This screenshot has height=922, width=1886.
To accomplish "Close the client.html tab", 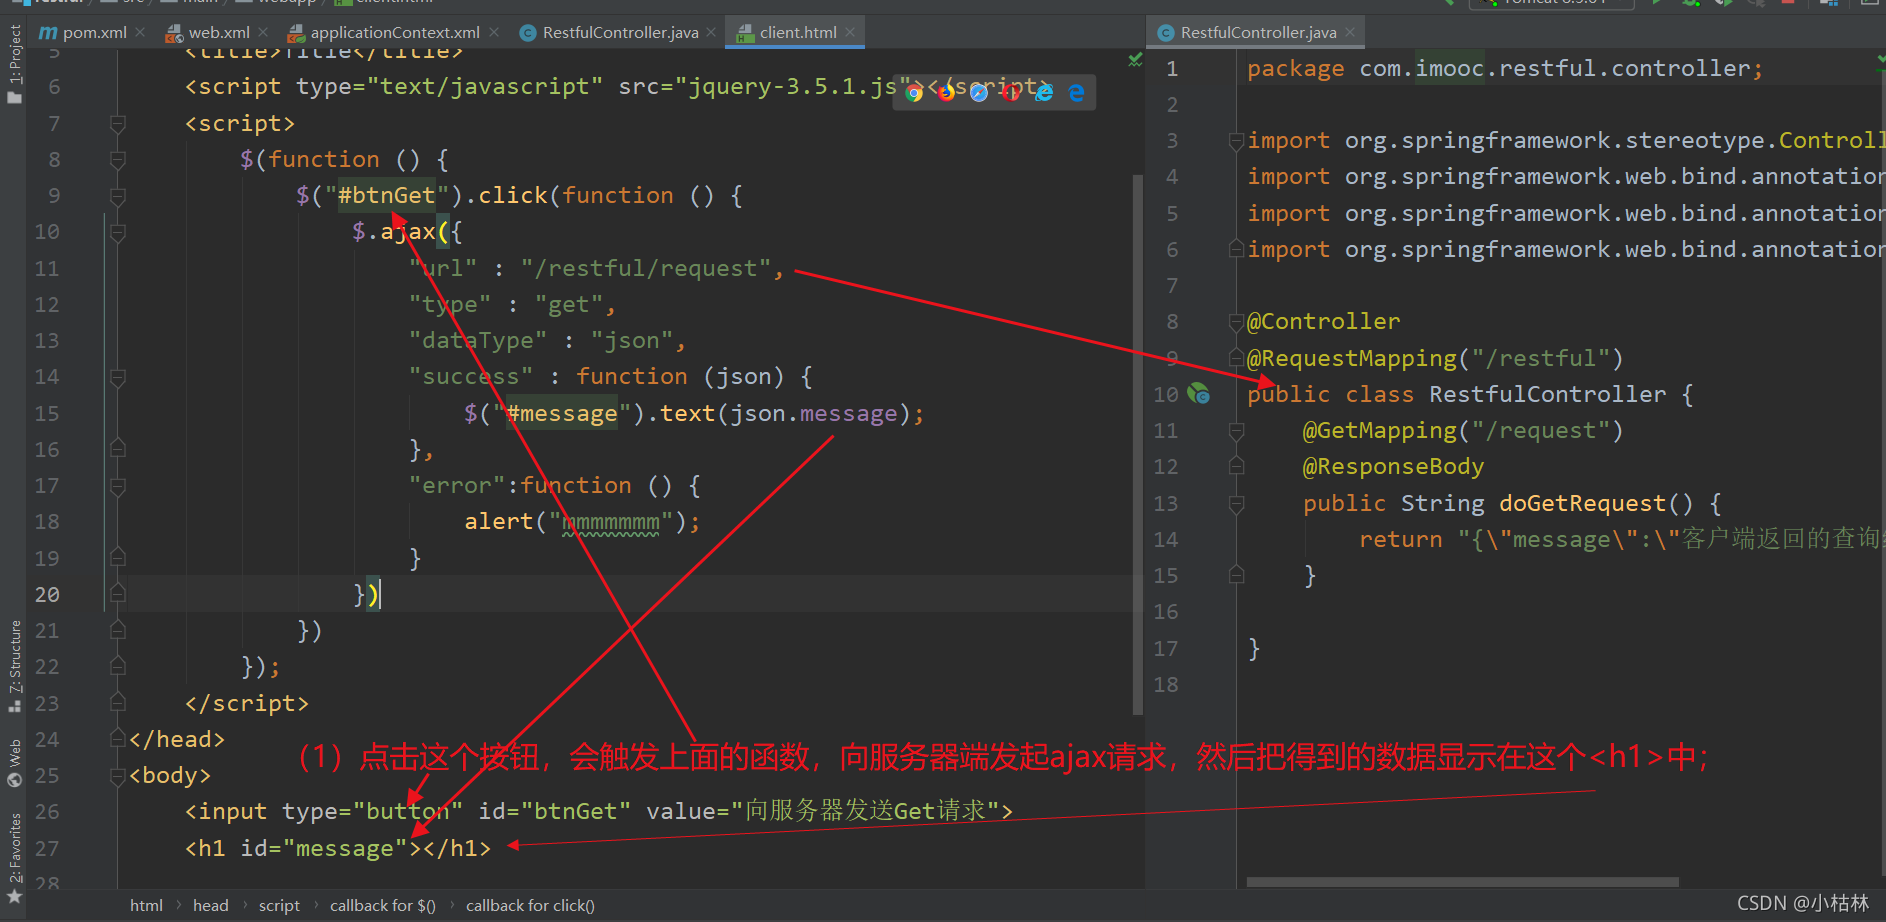I will [850, 32].
